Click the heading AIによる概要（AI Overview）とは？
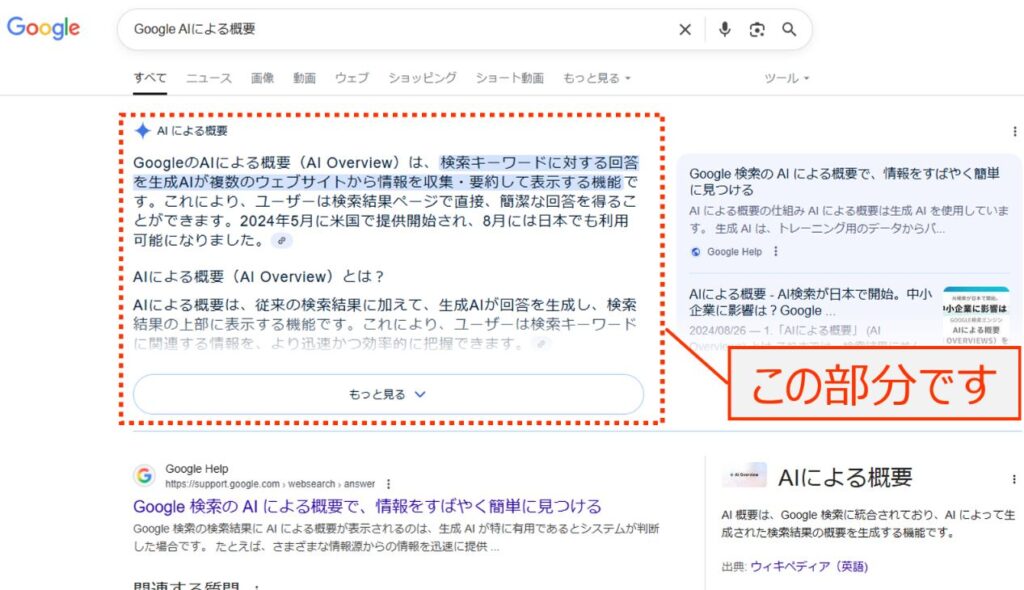Viewport: 1024px width, 590px height. (259, 277)
